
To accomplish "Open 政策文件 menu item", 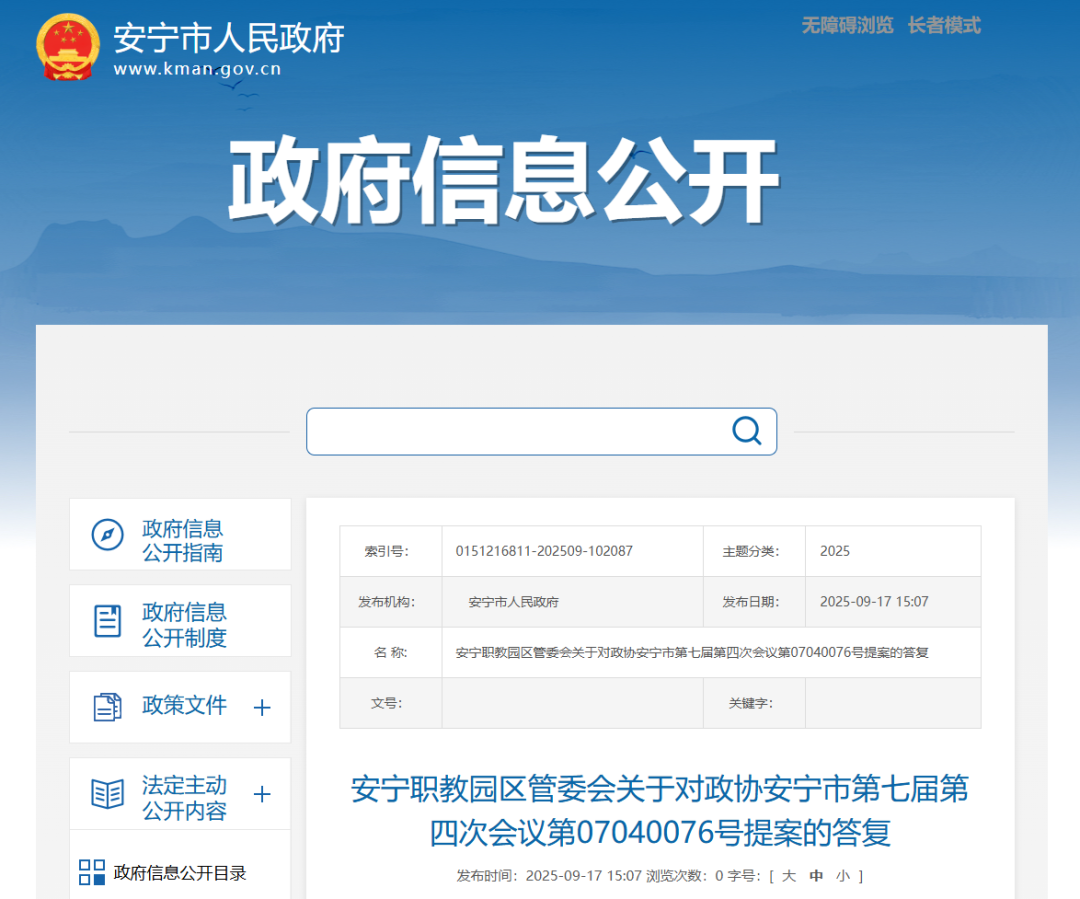I will (180, 707).
